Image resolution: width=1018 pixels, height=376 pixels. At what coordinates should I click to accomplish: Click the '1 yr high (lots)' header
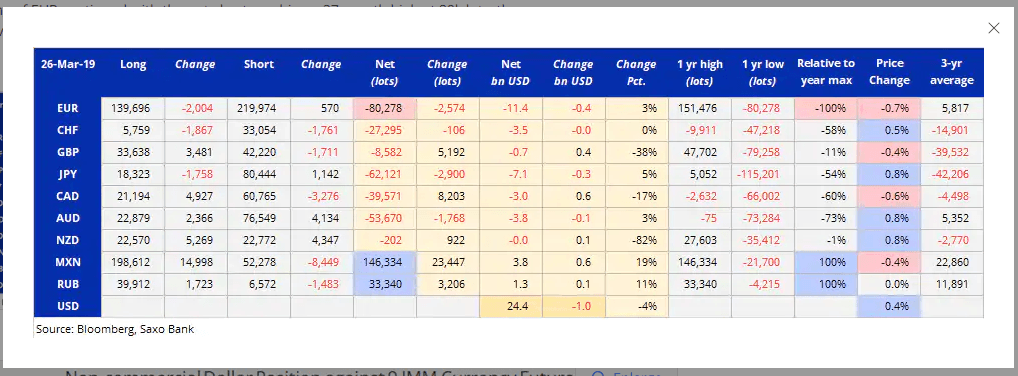click(699, 73)
